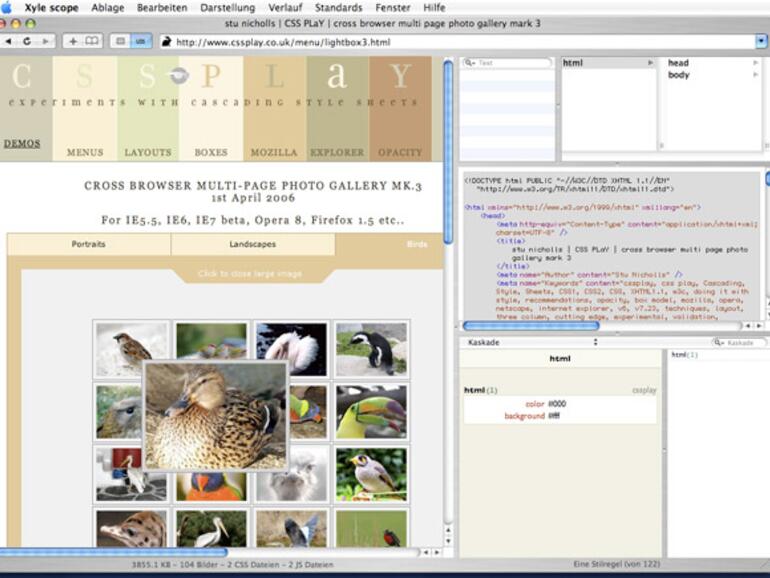
Task: Click the forward arrow in toolbar
Action: pyautogui.click(x=46, y=41)
